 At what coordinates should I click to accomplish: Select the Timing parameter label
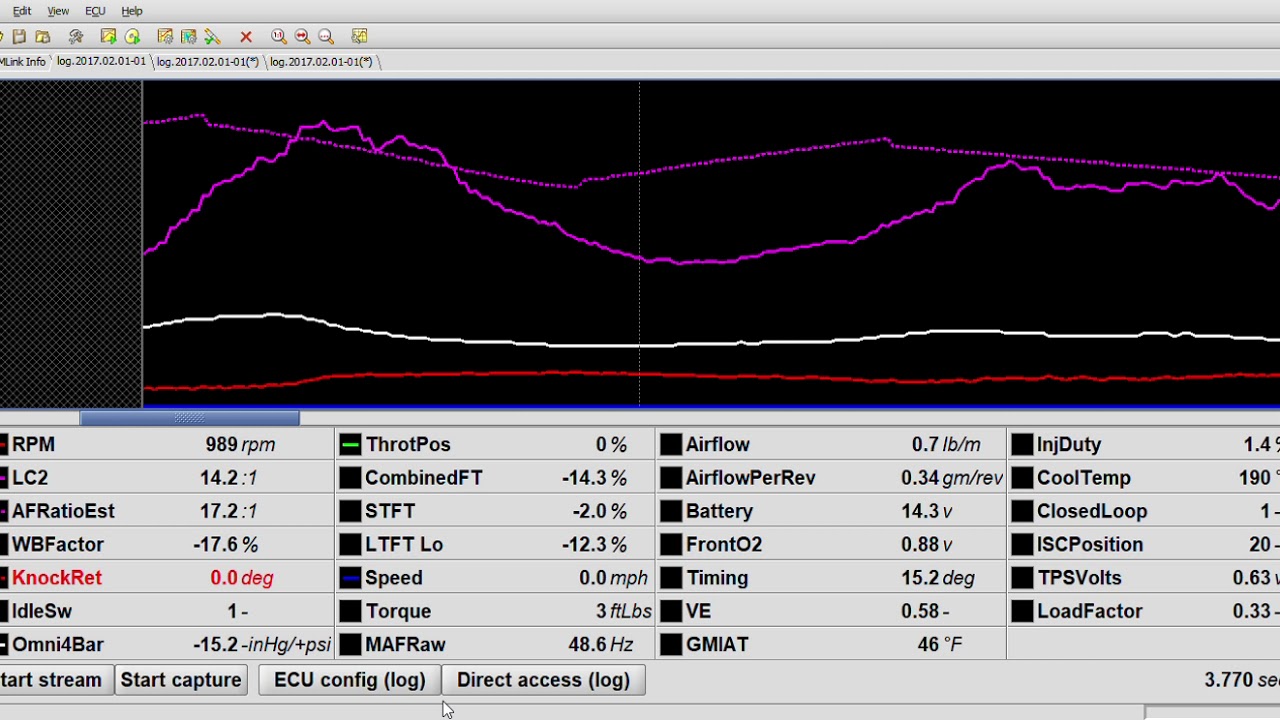point(717,578)
